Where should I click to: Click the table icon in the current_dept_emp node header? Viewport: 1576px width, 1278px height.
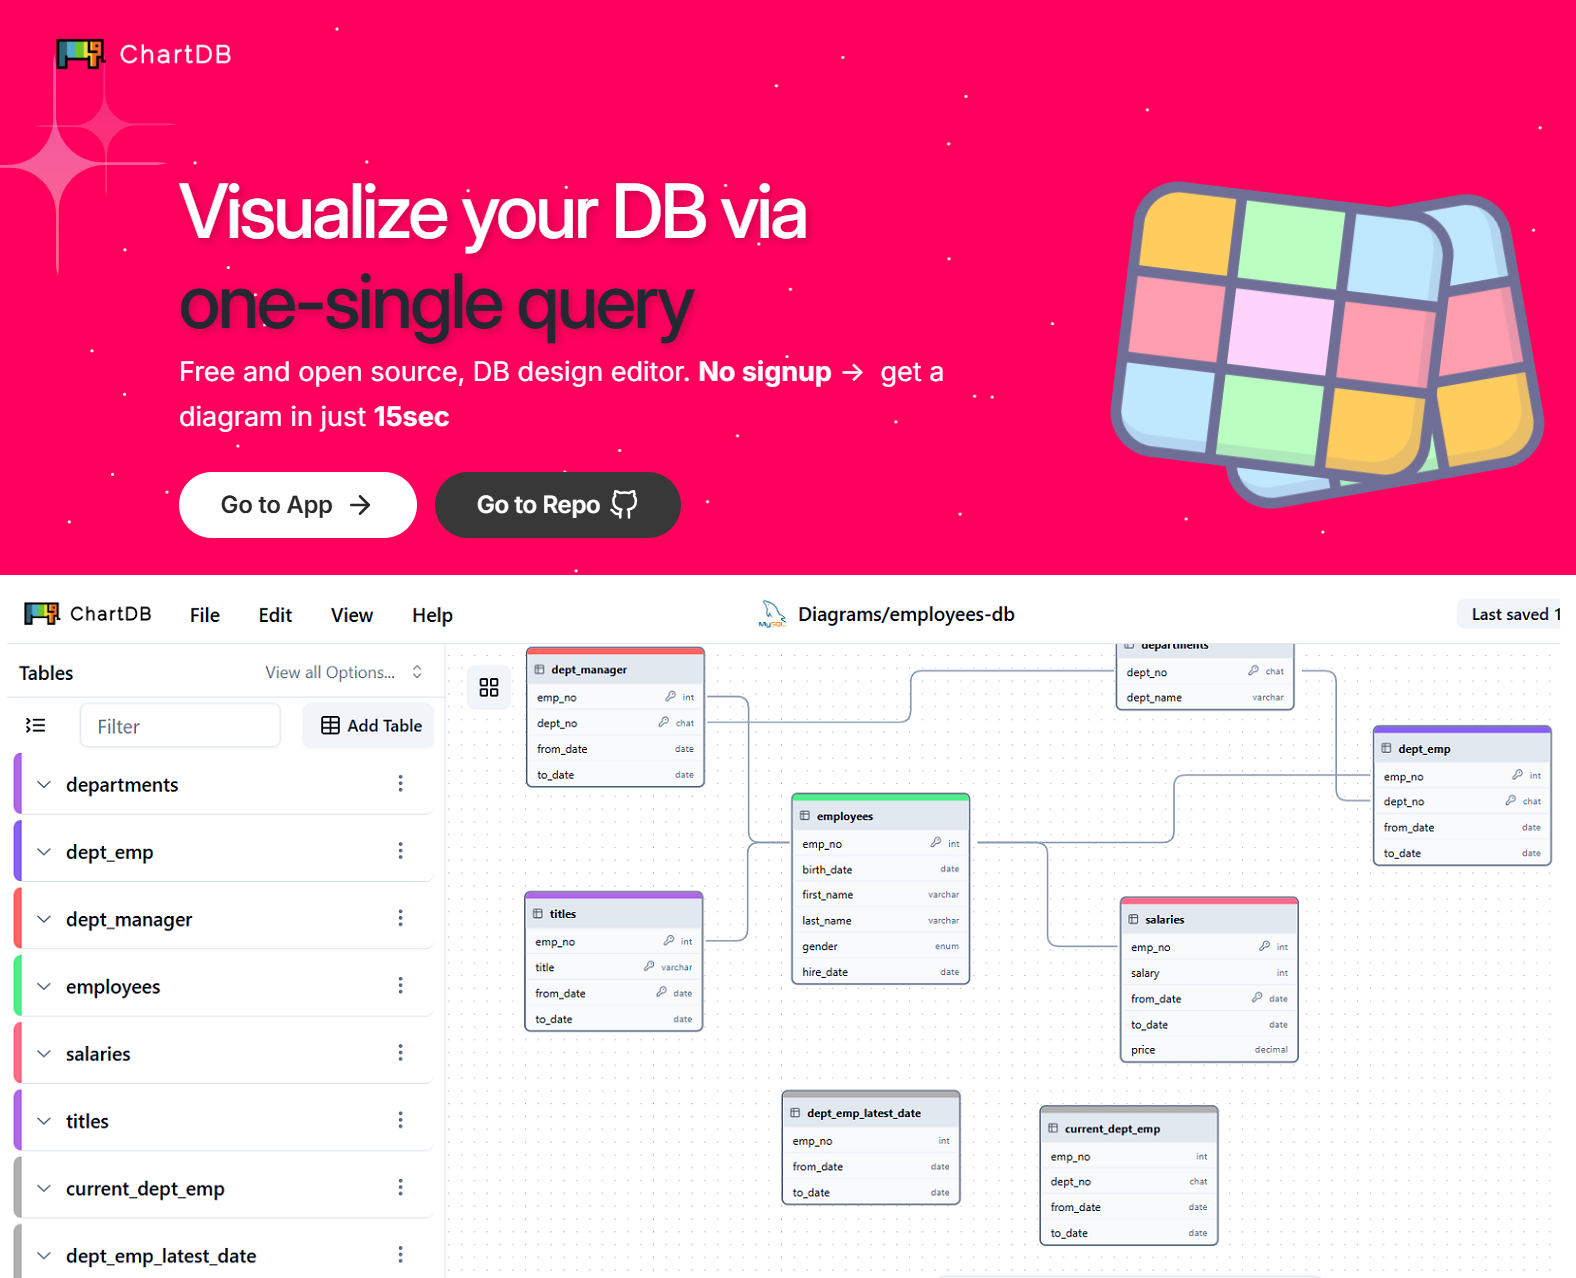tap(1053, 1128)
